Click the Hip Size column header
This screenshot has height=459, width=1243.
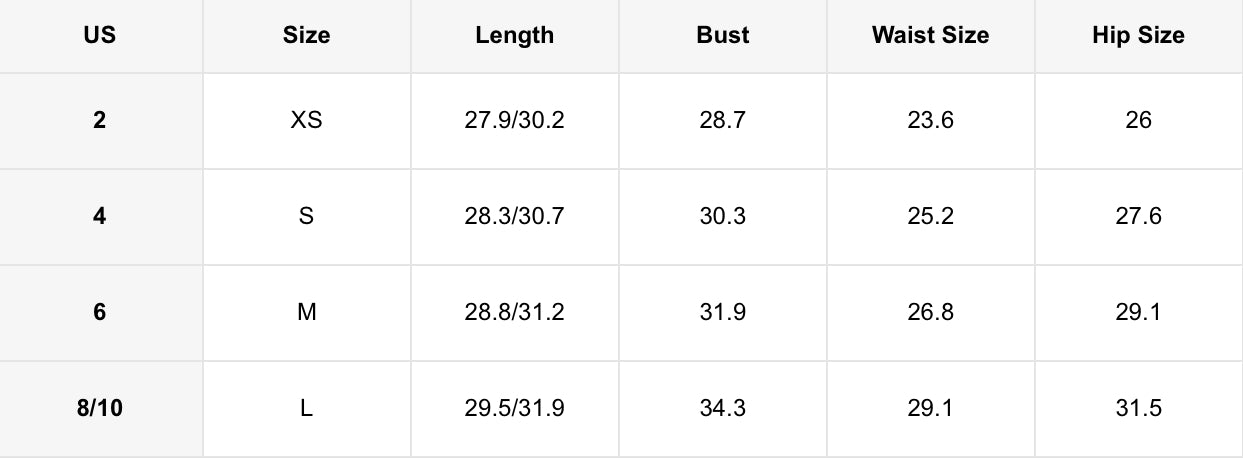pyautogui.click(x=1138, y=35)
